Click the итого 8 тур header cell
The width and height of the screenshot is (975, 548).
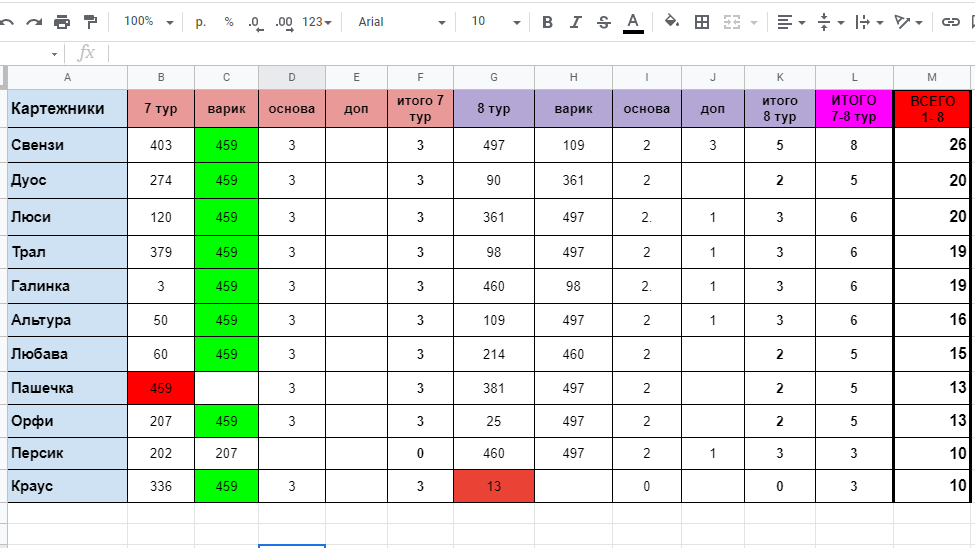(x=780, y=108)
